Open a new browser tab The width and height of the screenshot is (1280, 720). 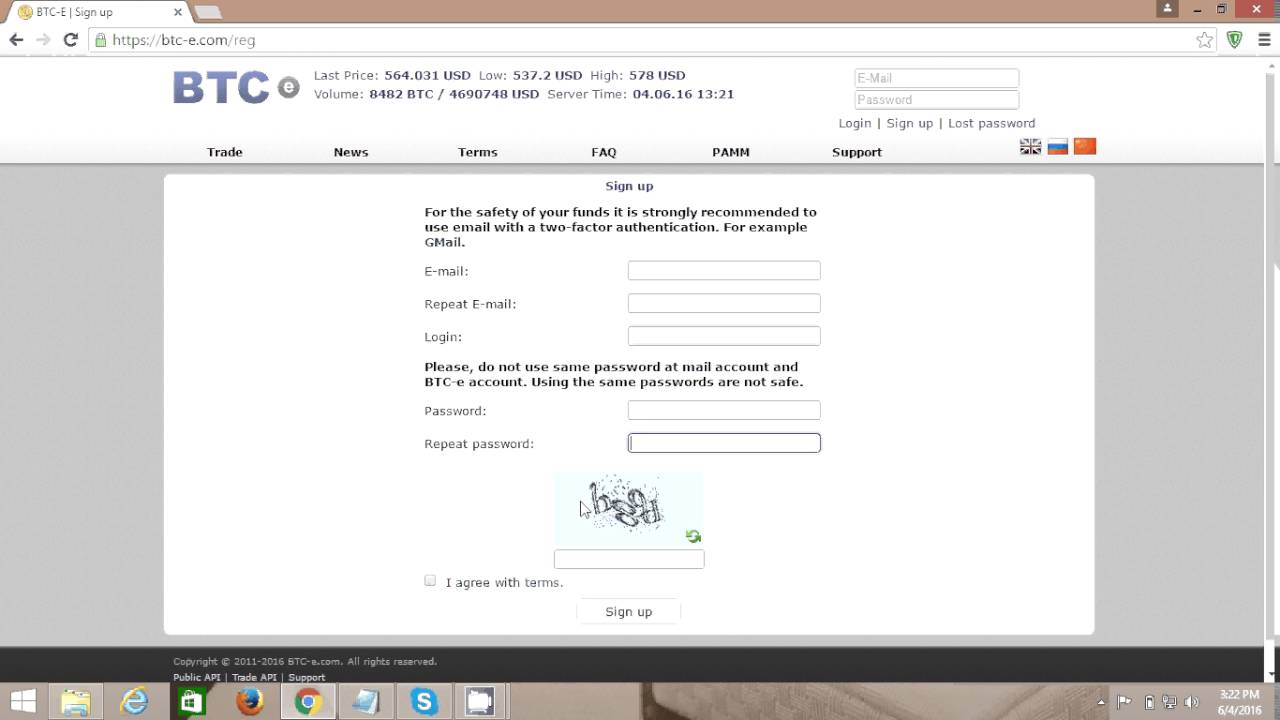(x=208, y=12)
